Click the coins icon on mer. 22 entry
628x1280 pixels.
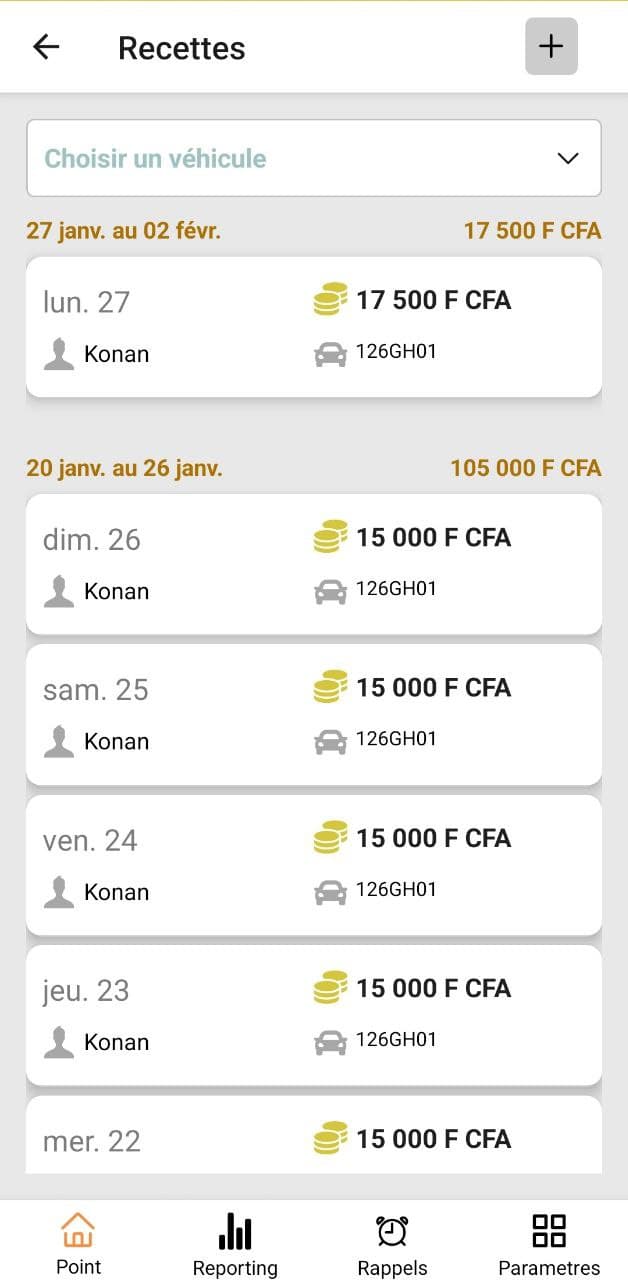[x=328, y=1138]
